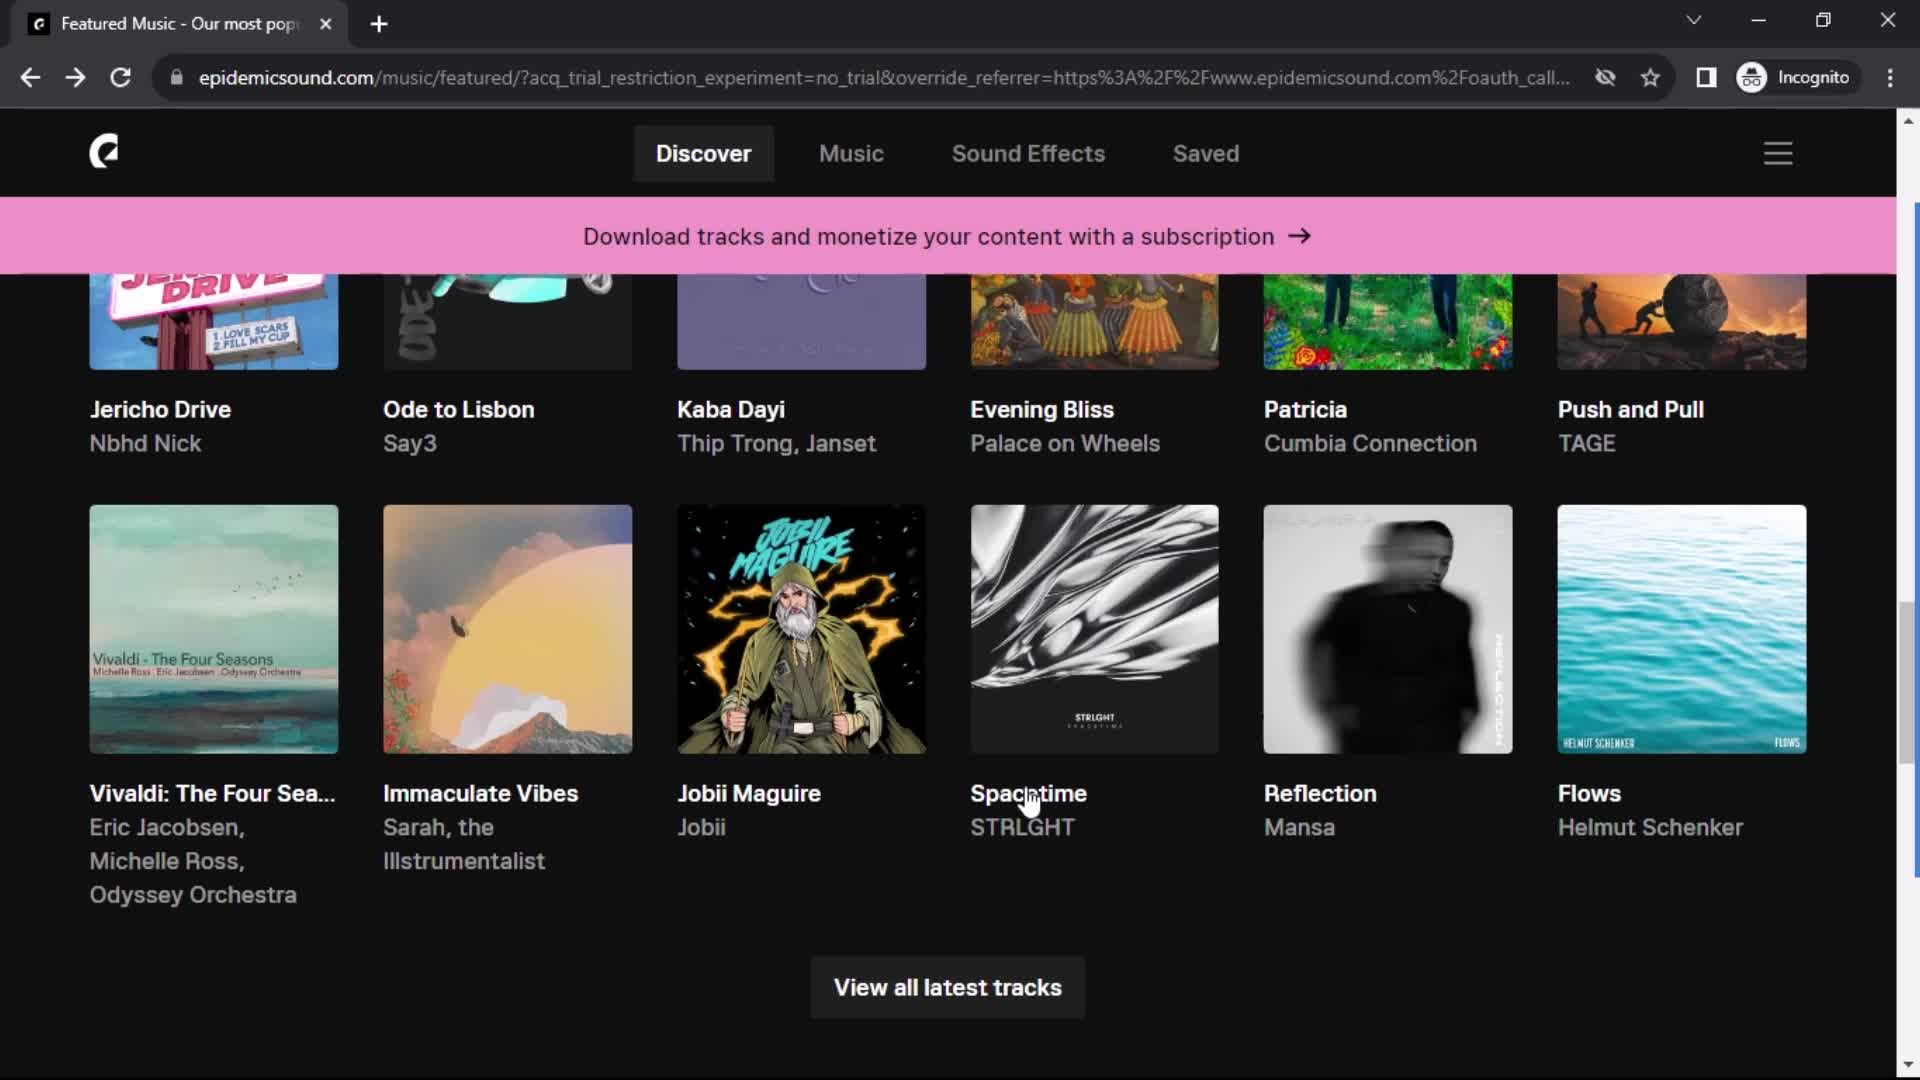Select the Discover tab
Image resolution: width=1920 pixels, height=1080 pixels.
(703, 153)
